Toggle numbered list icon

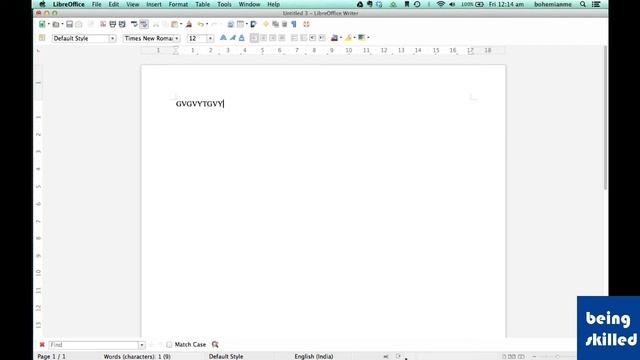click(294, 38)
